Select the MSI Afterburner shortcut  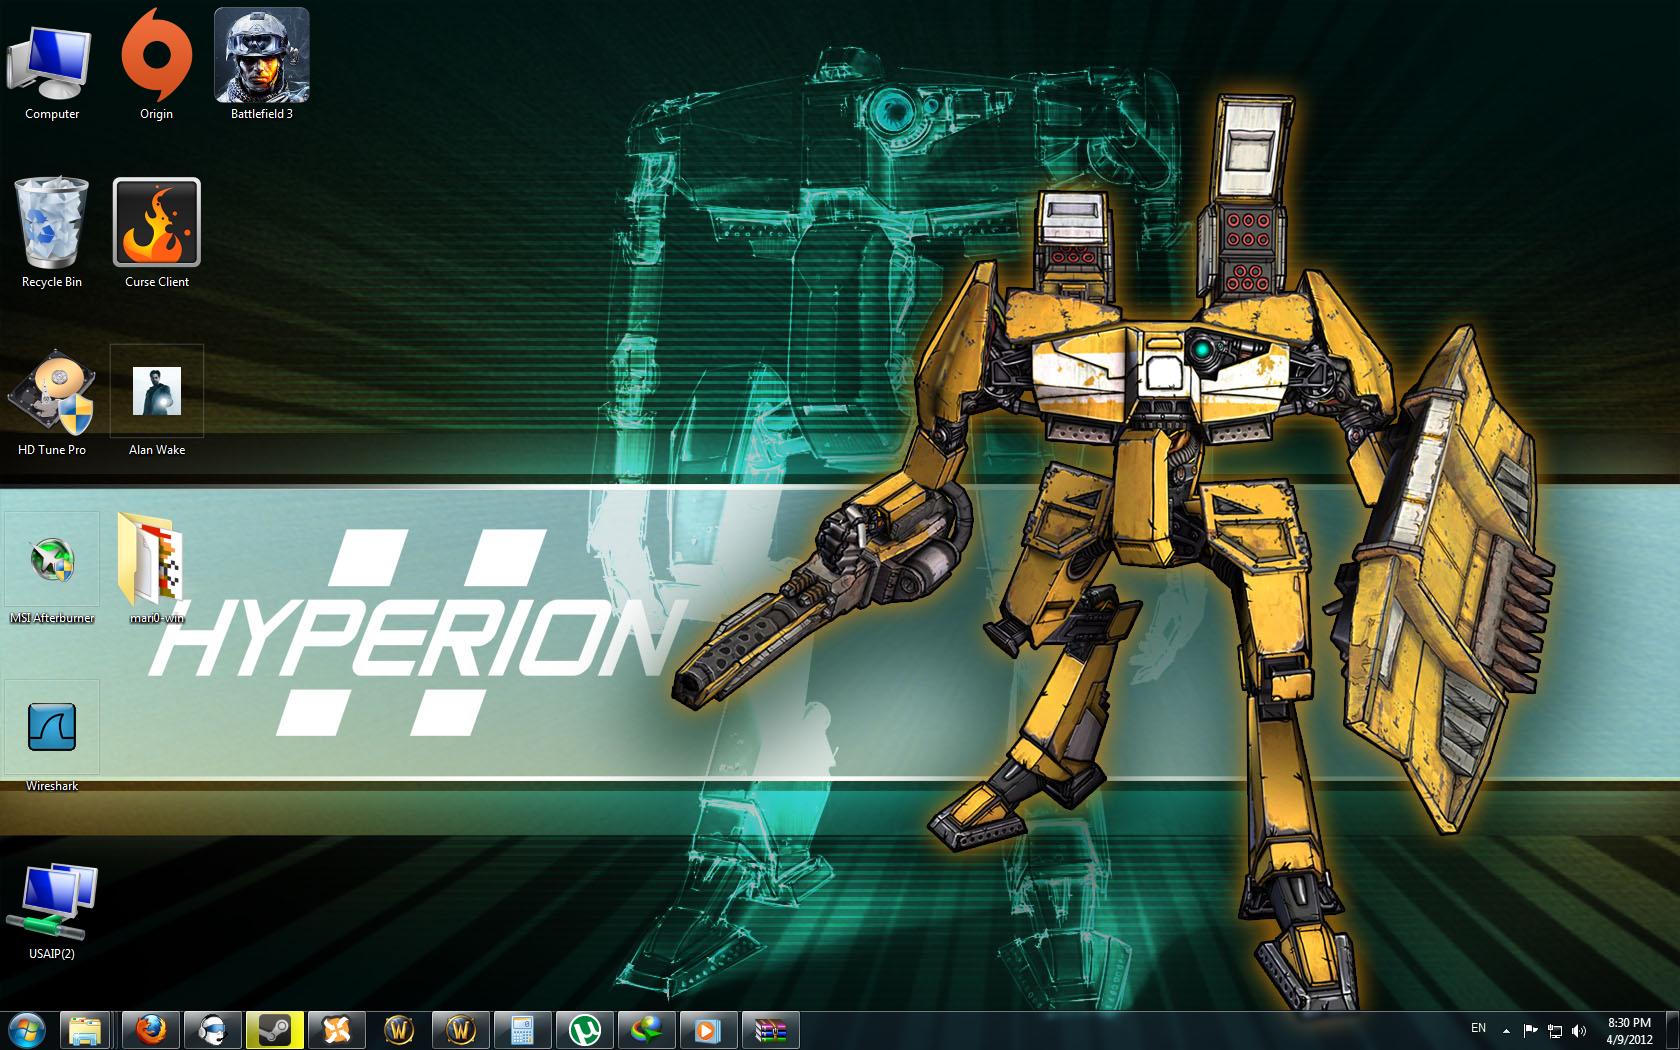(x=52, y=570)
